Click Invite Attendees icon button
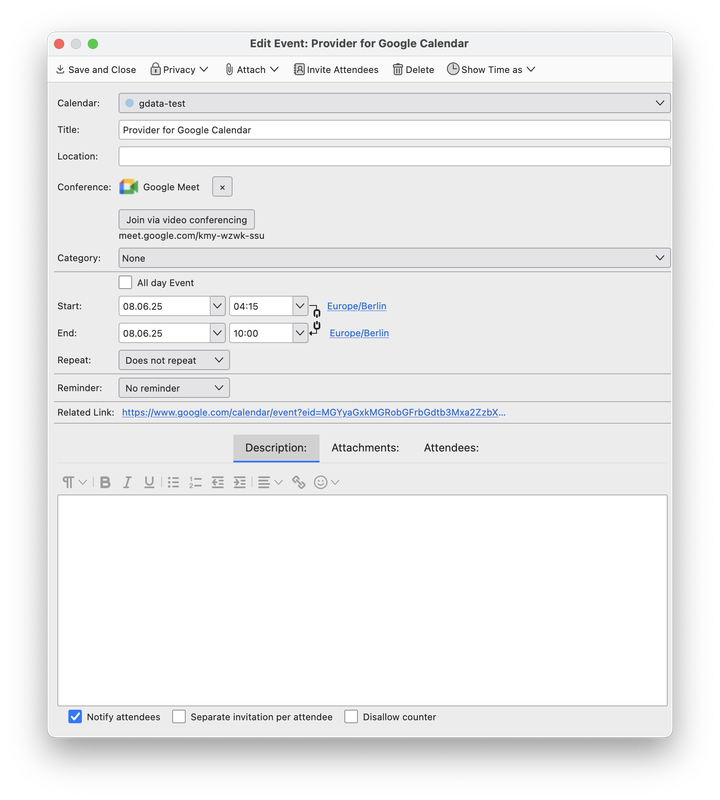Viewport: 720px width, 800px height. 336,69
